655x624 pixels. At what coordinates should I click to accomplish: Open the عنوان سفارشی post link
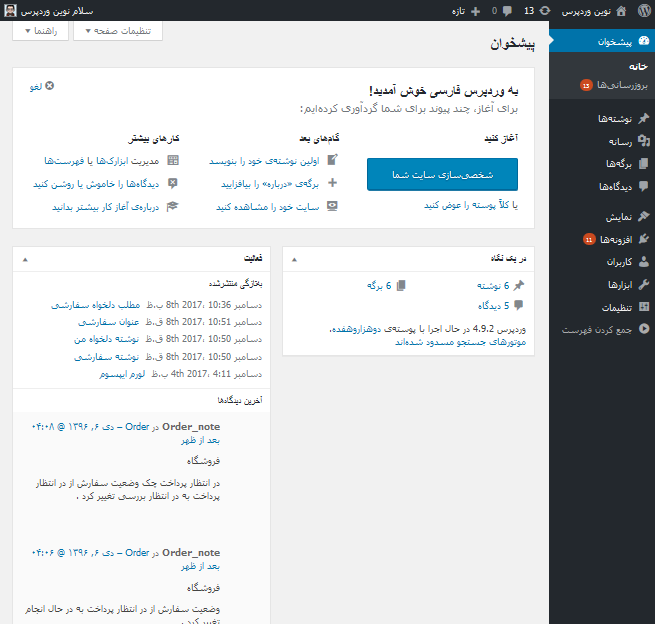(x=108, y=322)
